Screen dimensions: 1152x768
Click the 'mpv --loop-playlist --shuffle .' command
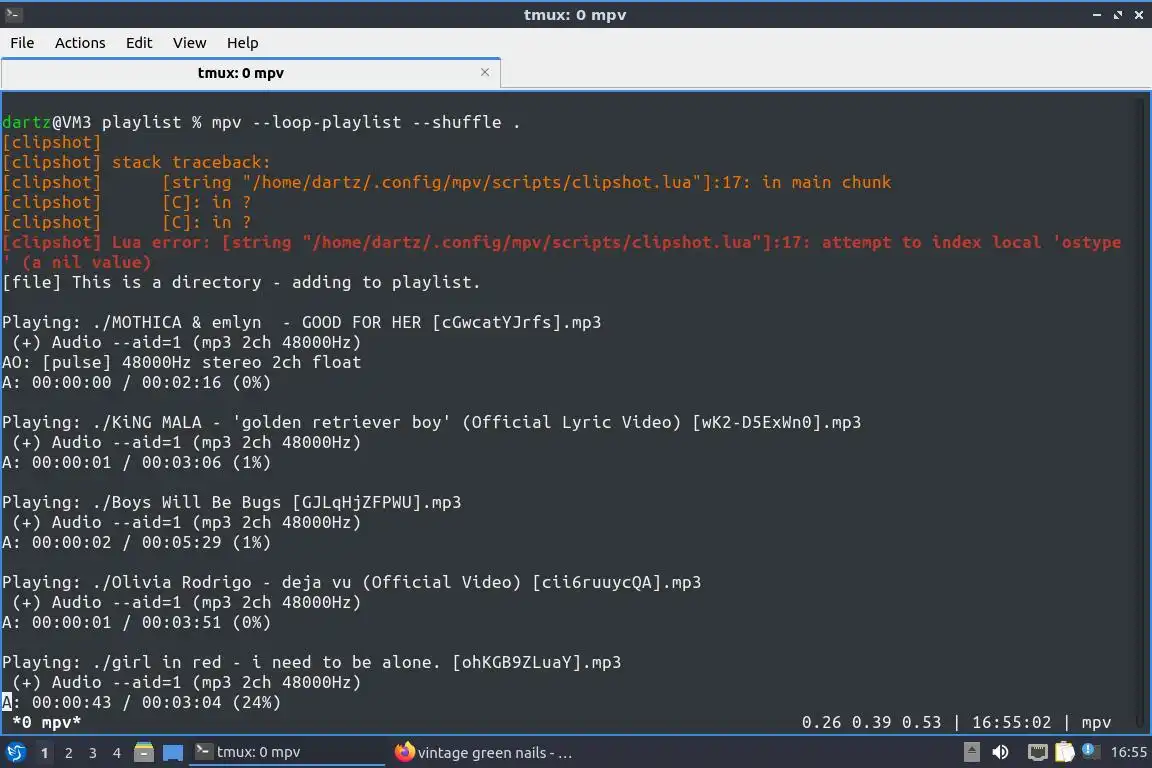tap(366, 122)
